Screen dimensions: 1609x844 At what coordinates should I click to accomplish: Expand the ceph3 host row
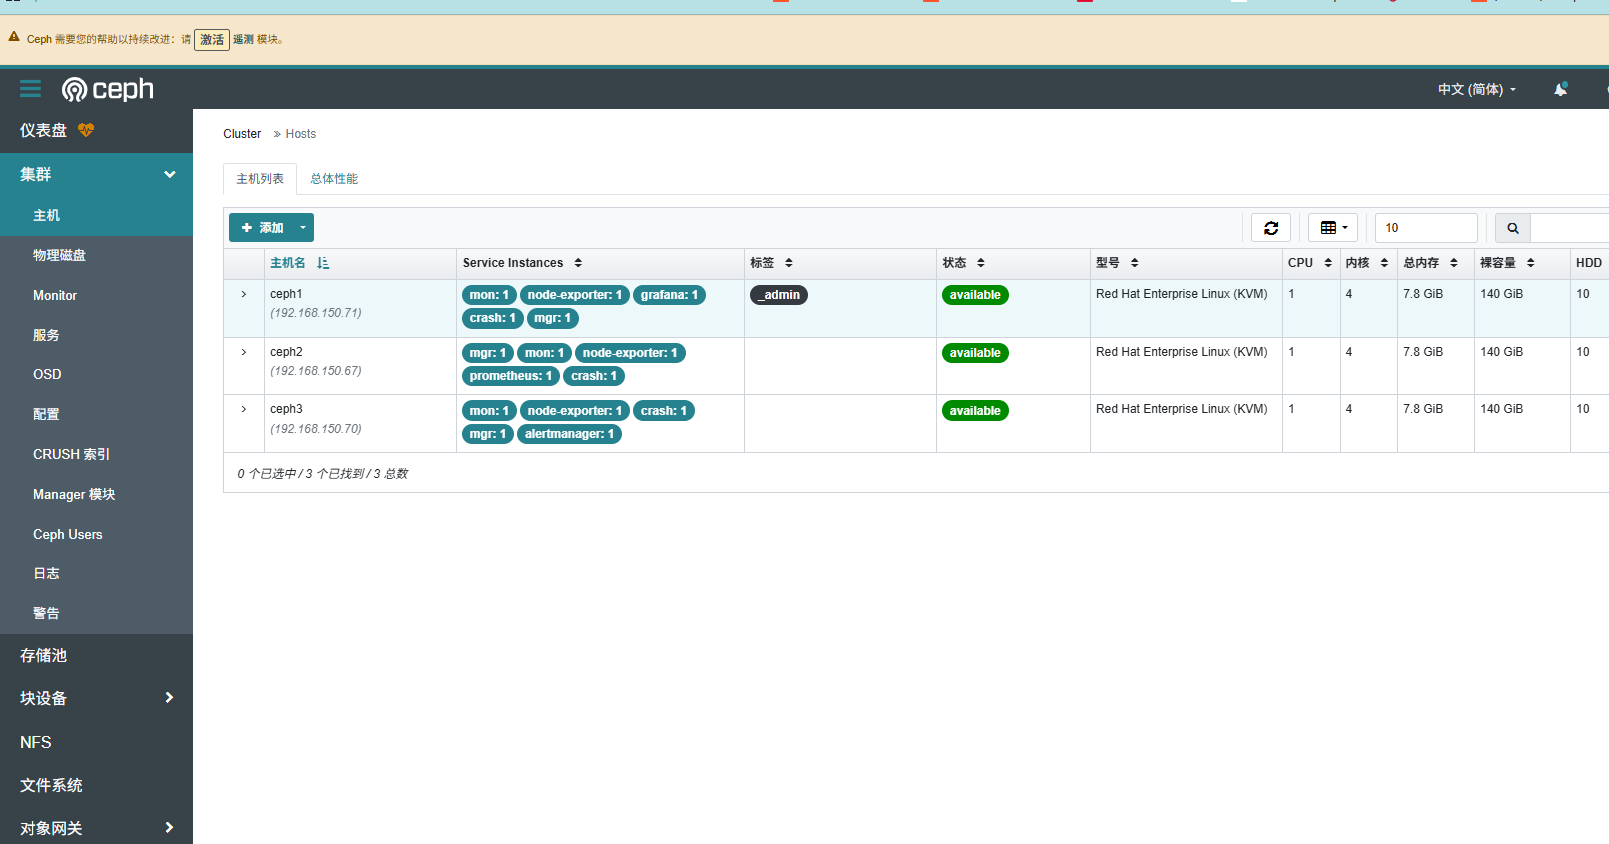(243, 409)
